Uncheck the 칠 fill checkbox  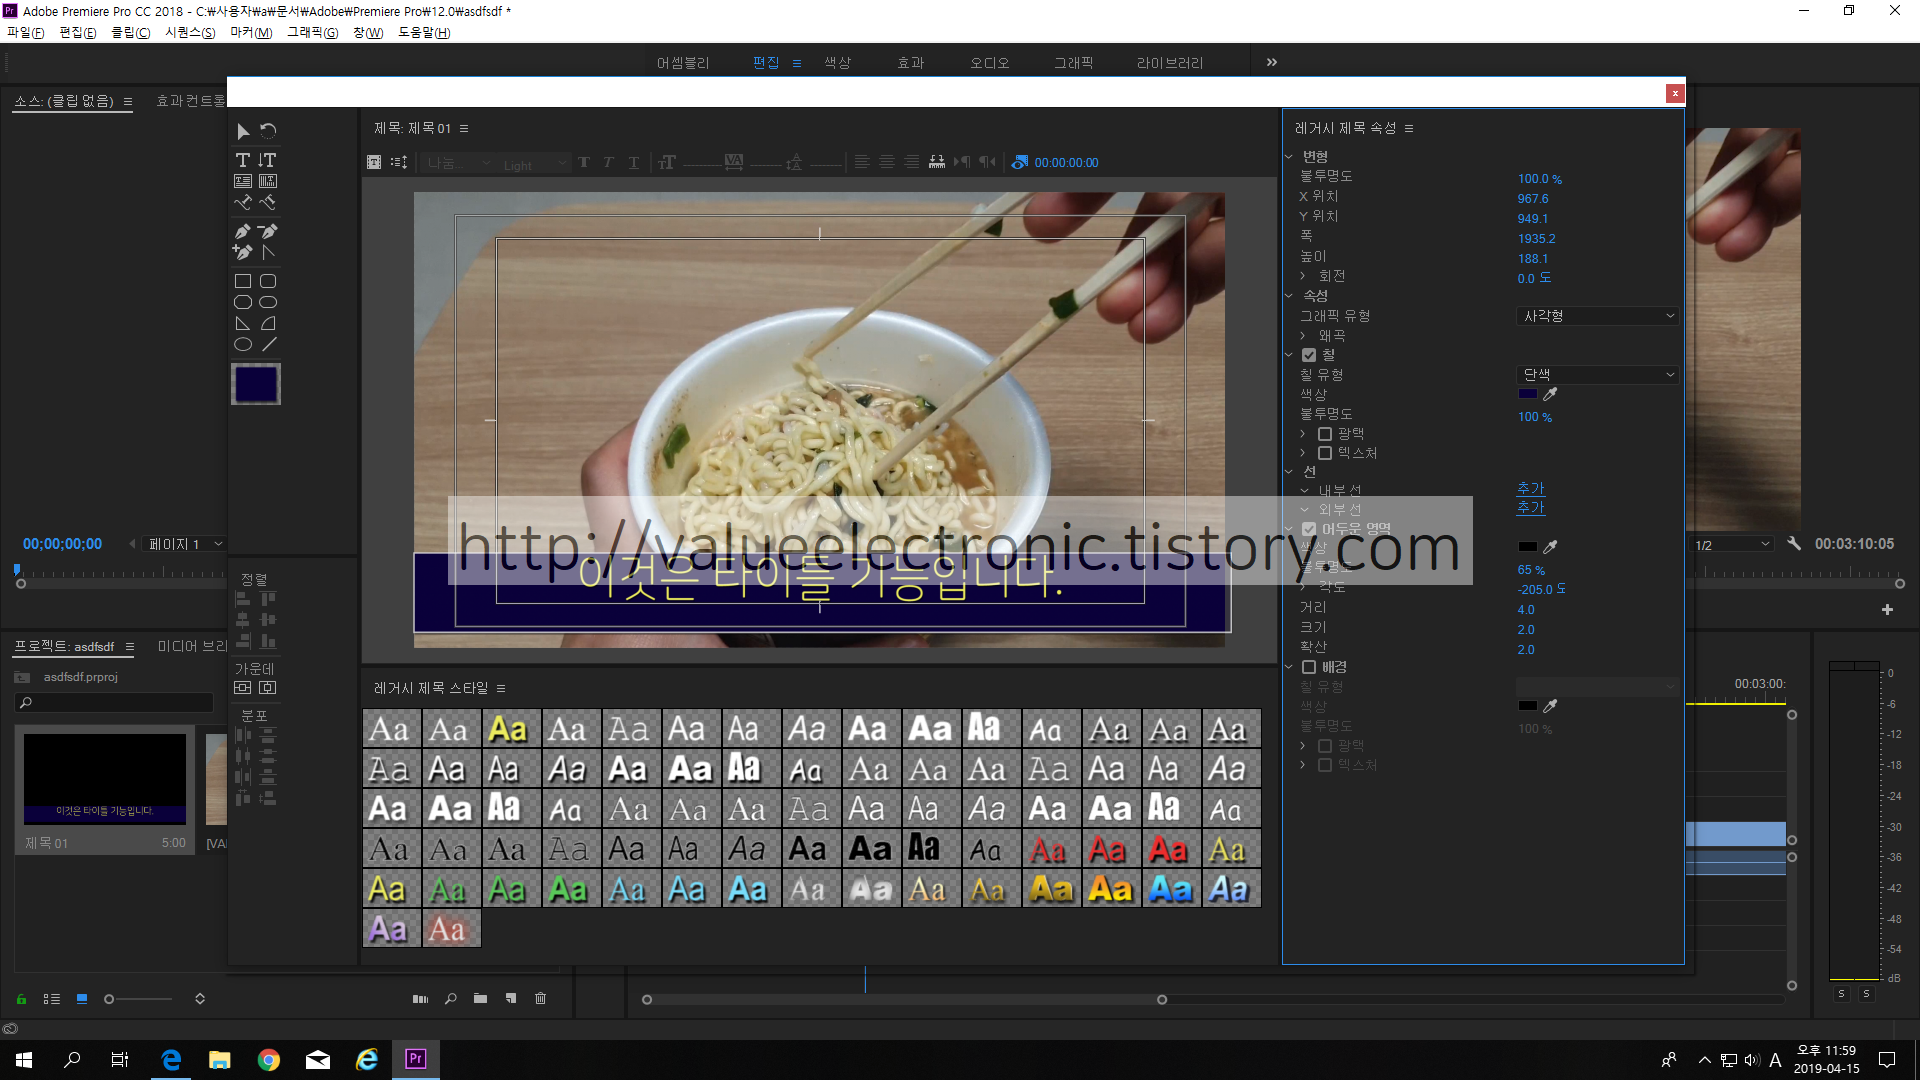click(x=1309, y=355)
